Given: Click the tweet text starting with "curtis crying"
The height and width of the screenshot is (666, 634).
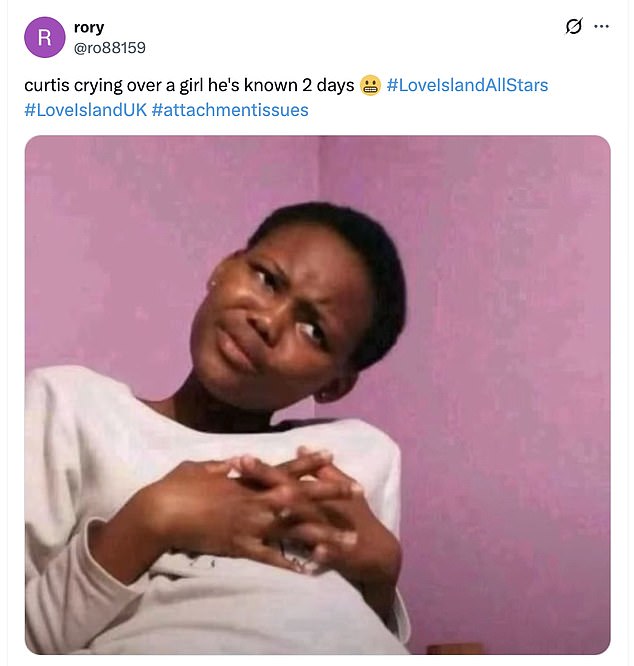Looking at the screenshot, I should 189,85.
